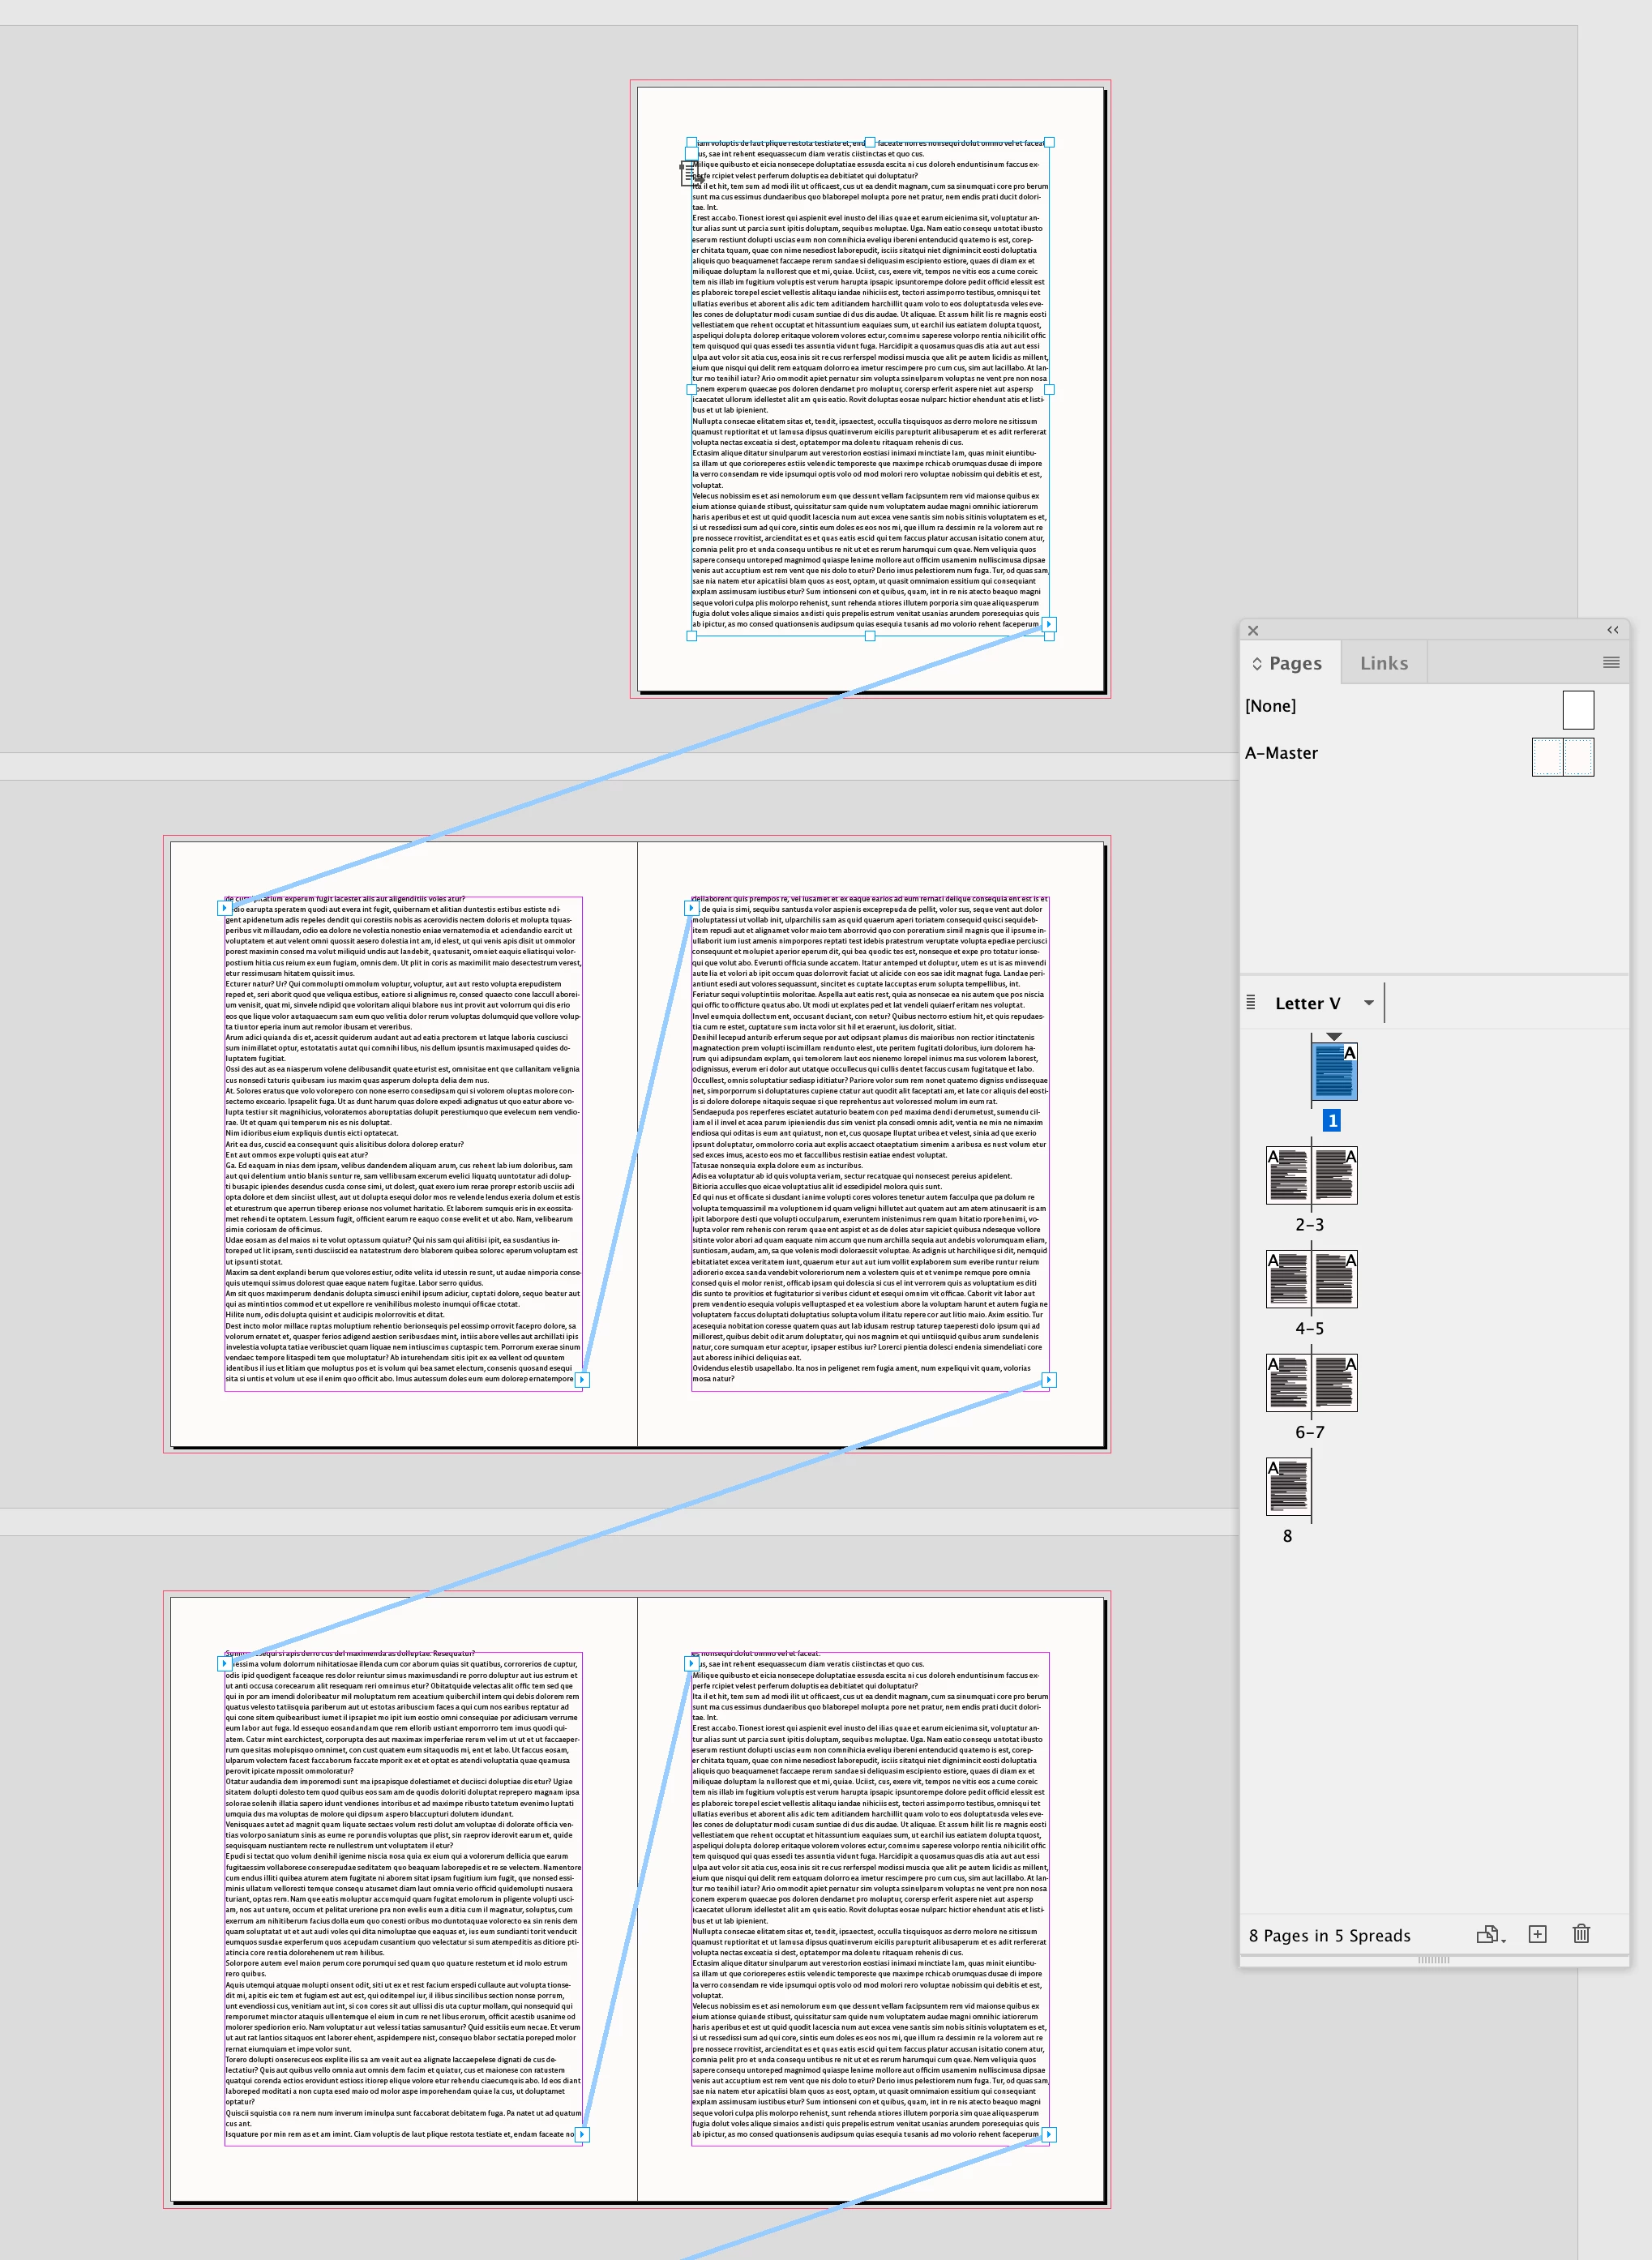Viewport: 1652px width, 2260px height.
Task: Click the Create new page icon
Action: tap(1537, 1934)
